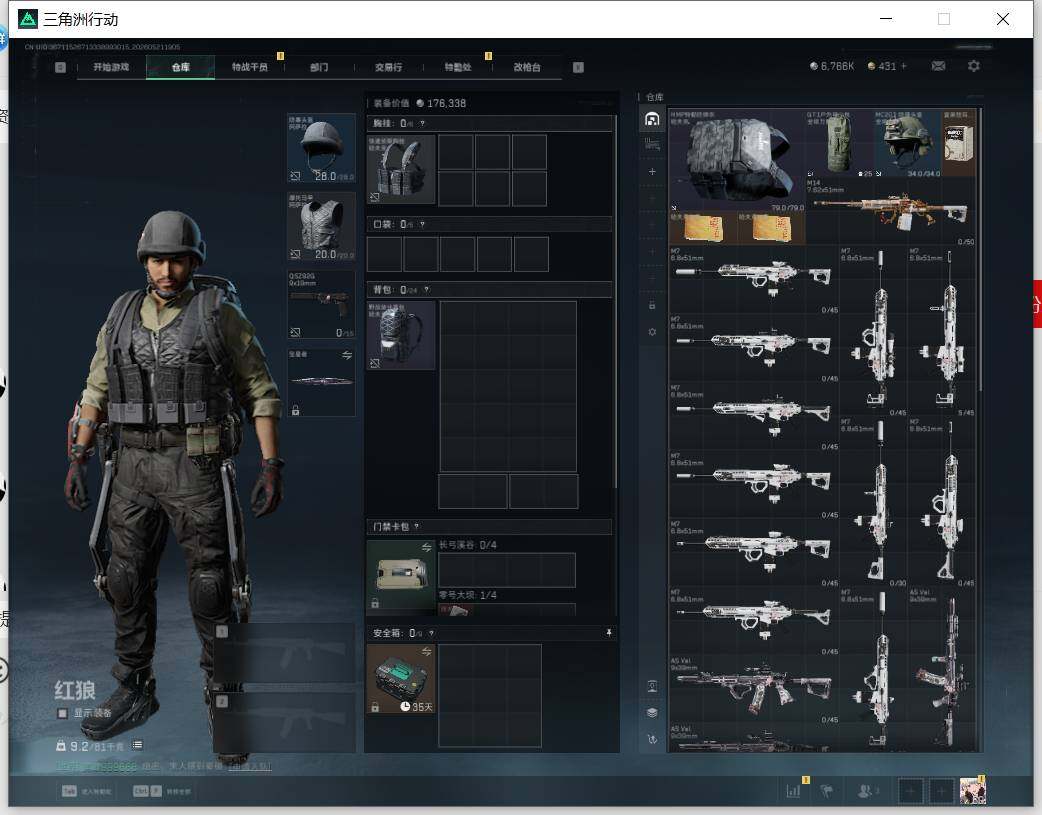Toggle the 显示装备 checkbox
1042x815 pixels.
coord(62,713)
